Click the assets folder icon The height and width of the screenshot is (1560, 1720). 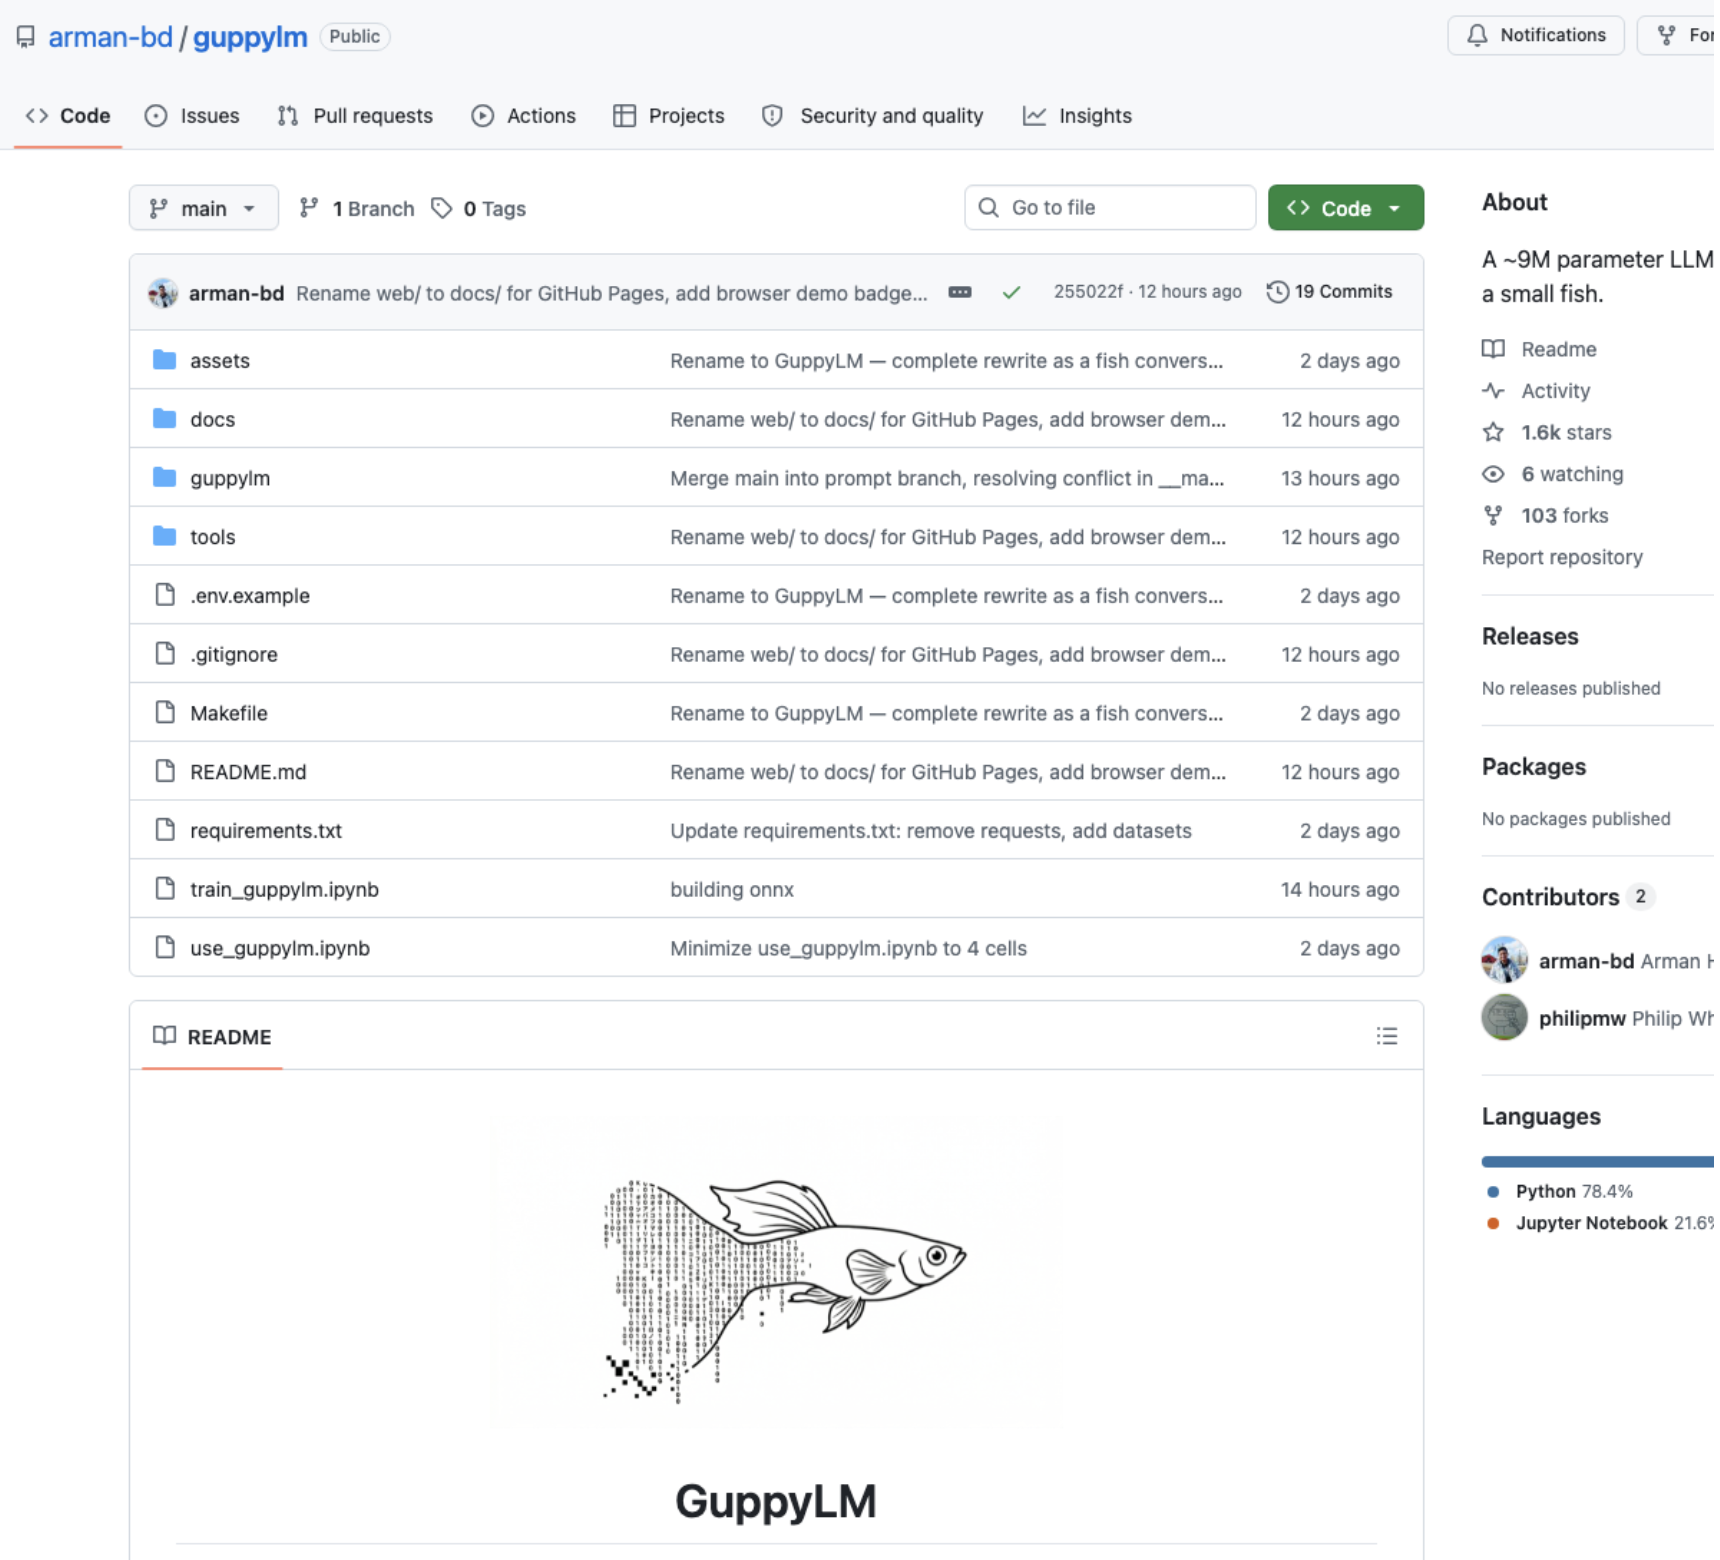point(165,360)
